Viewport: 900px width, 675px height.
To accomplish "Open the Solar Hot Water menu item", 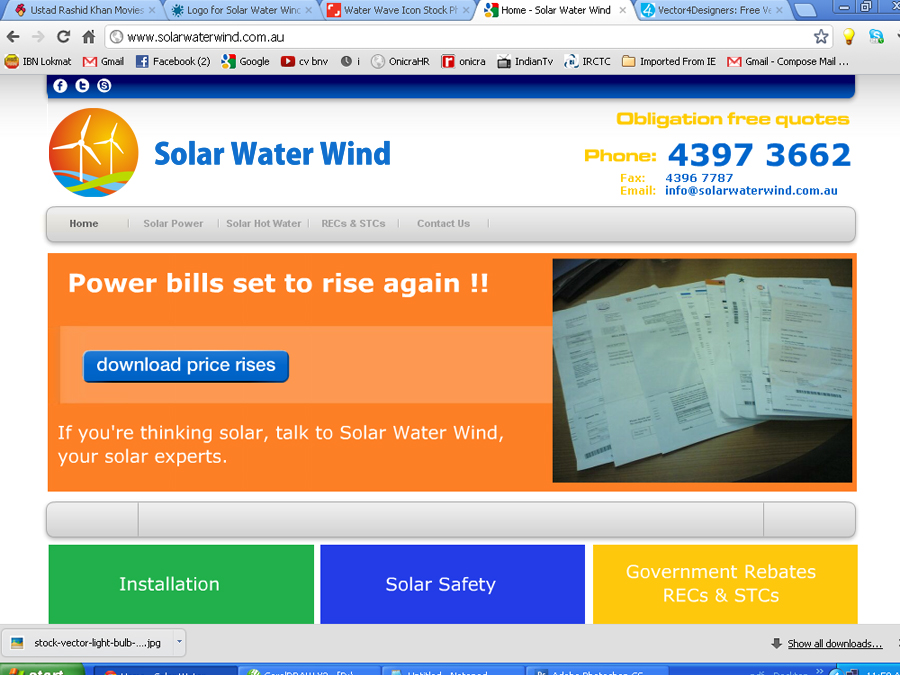I will click(263, 224).
